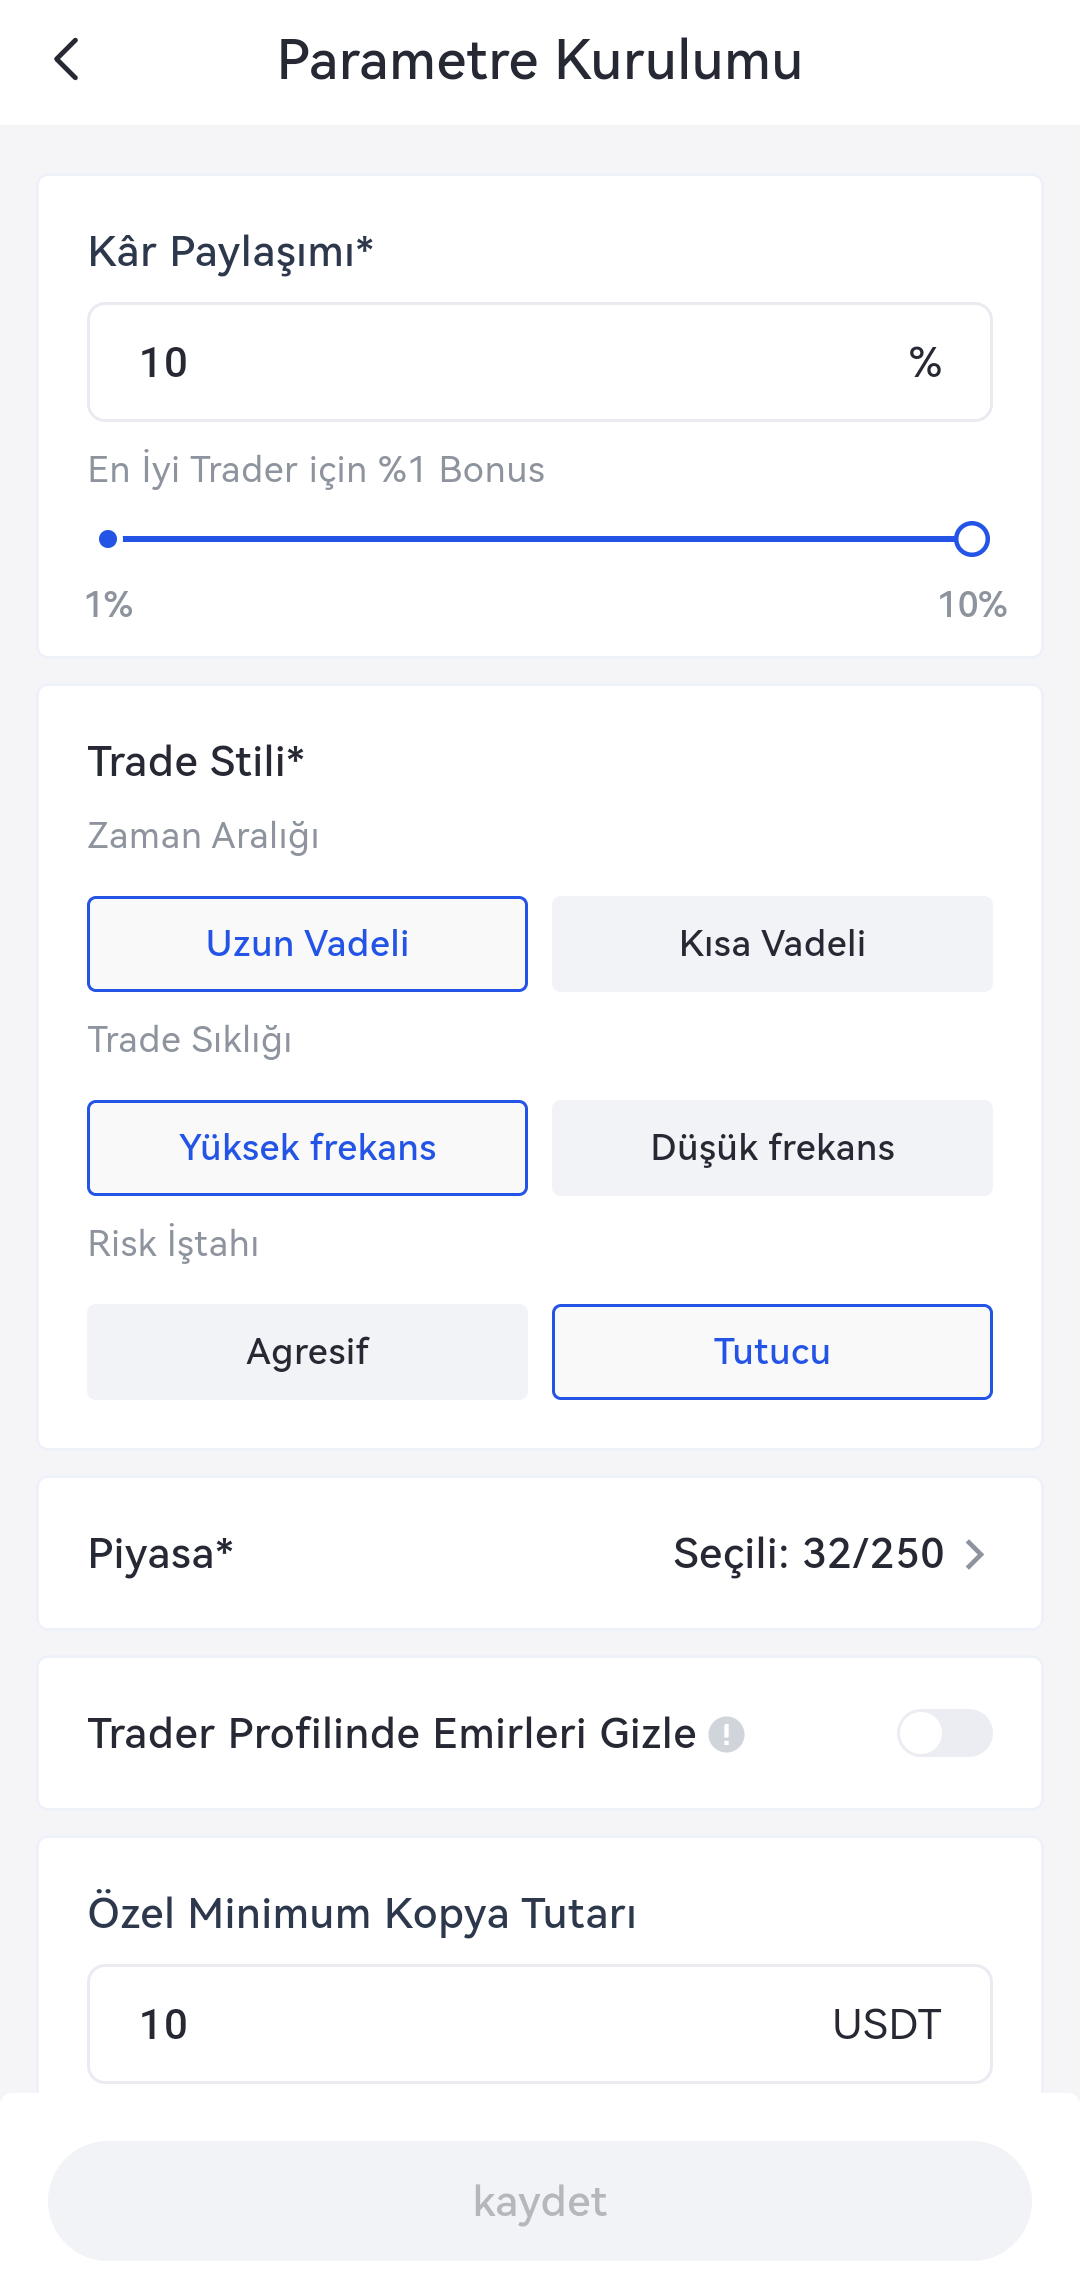The width and height of the screenshot is (1080, 2270).
Task: Set risk appetite to Agresif
Action: pos(307,1352)
